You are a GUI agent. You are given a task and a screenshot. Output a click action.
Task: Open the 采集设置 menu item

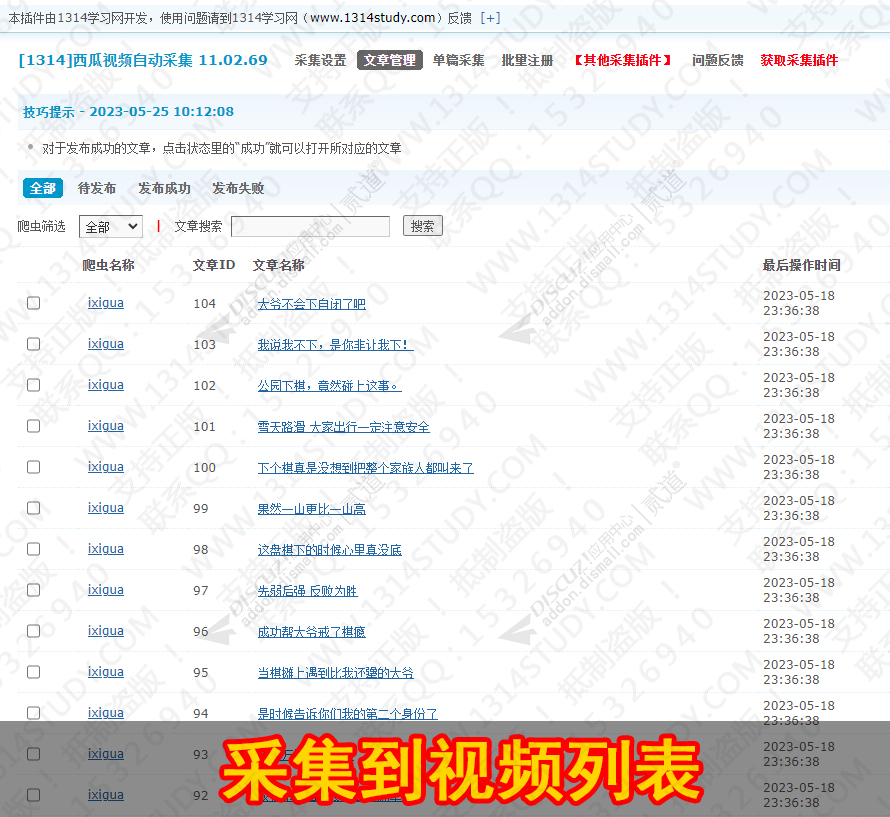[x=320, y=60]
